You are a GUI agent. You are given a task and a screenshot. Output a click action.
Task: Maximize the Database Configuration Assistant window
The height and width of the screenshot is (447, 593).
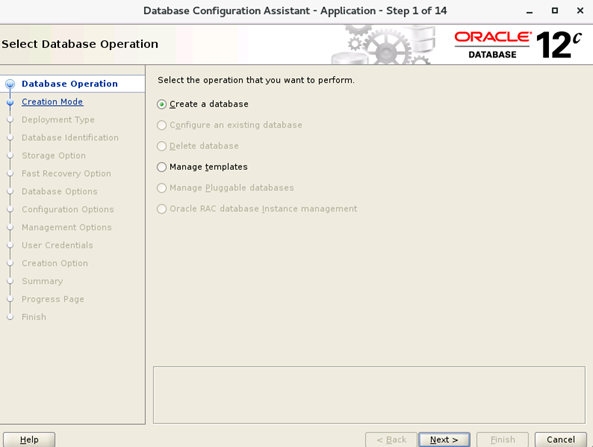(x=555, y=11)
